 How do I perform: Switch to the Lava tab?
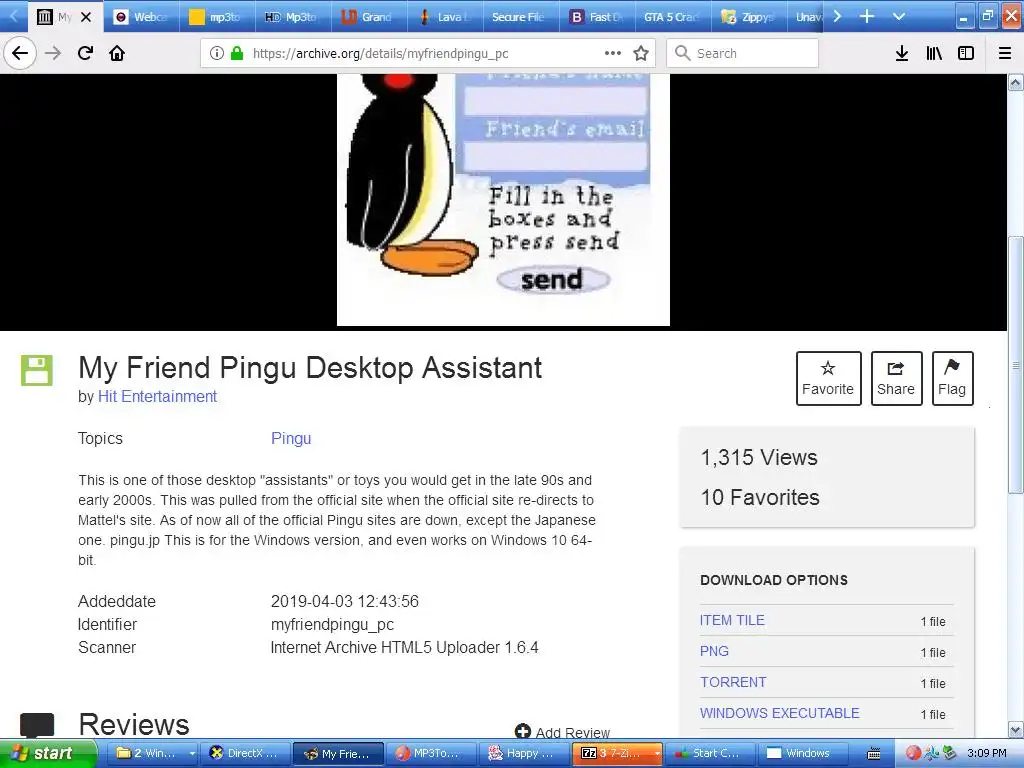pos(445,17)
